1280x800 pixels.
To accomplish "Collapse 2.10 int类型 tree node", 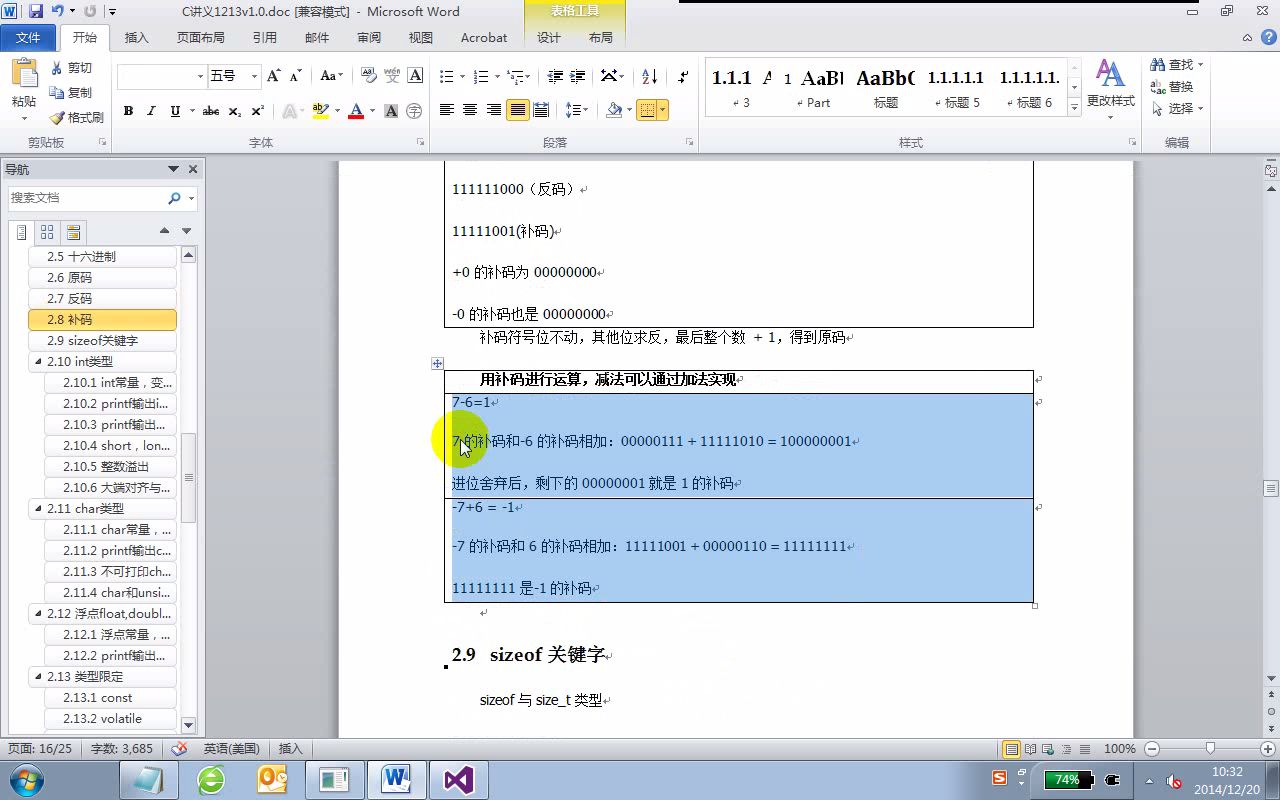I will (38, 362).
